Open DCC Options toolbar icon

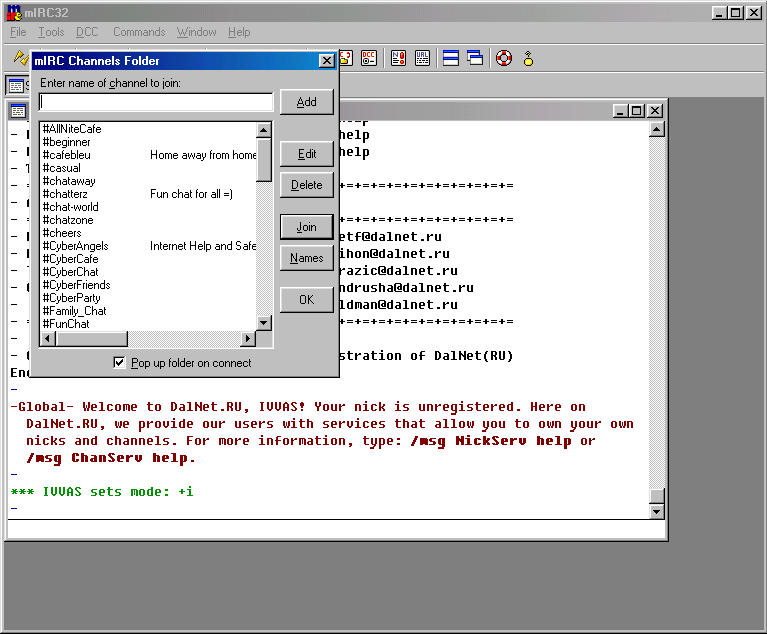coord(369,58)
